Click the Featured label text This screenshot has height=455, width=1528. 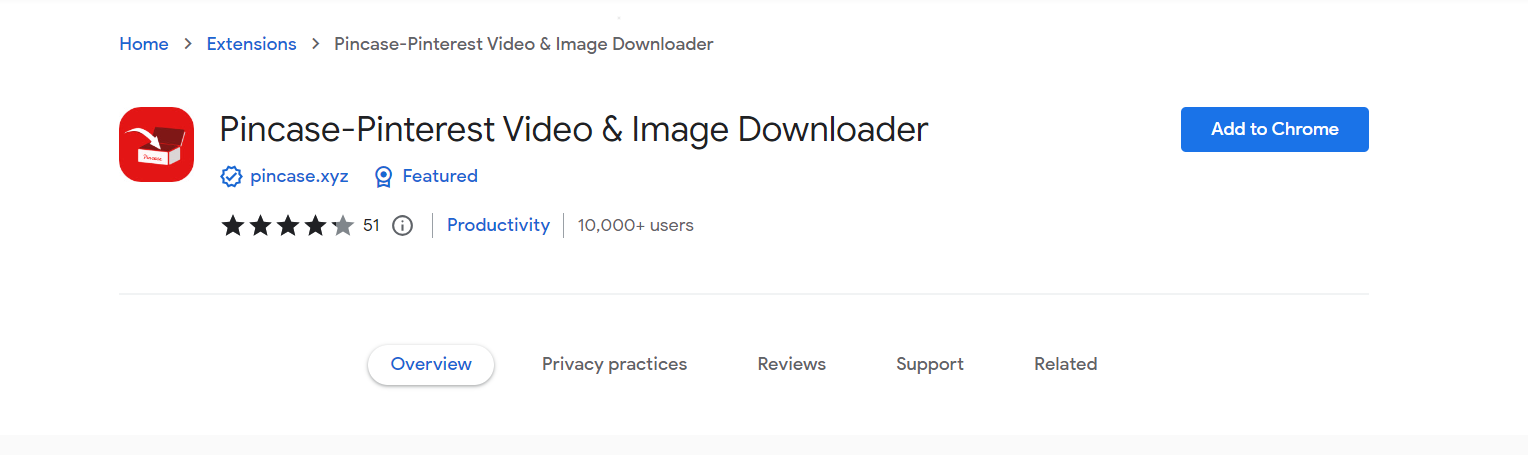point(439,177)
